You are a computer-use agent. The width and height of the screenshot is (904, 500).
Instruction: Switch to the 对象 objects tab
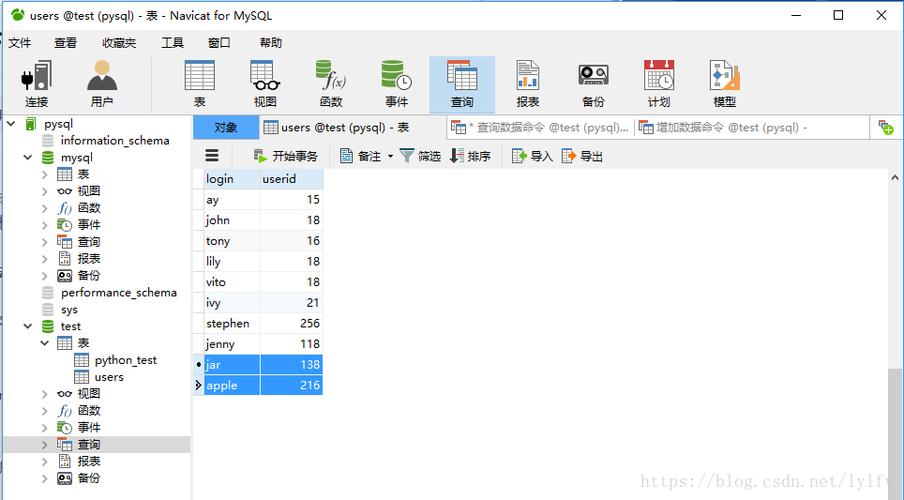click(226, 127)
